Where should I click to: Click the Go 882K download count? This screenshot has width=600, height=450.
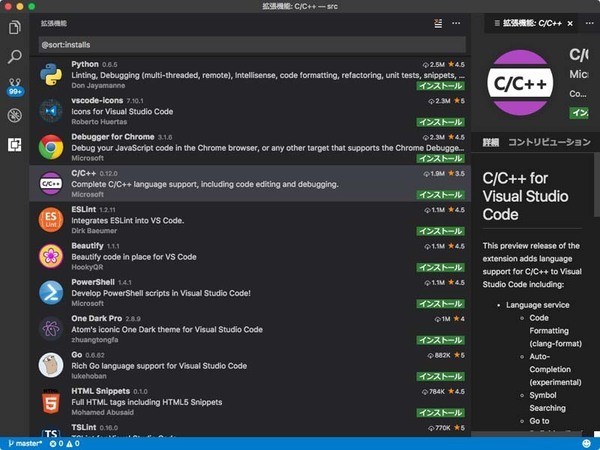coord(439,355)
